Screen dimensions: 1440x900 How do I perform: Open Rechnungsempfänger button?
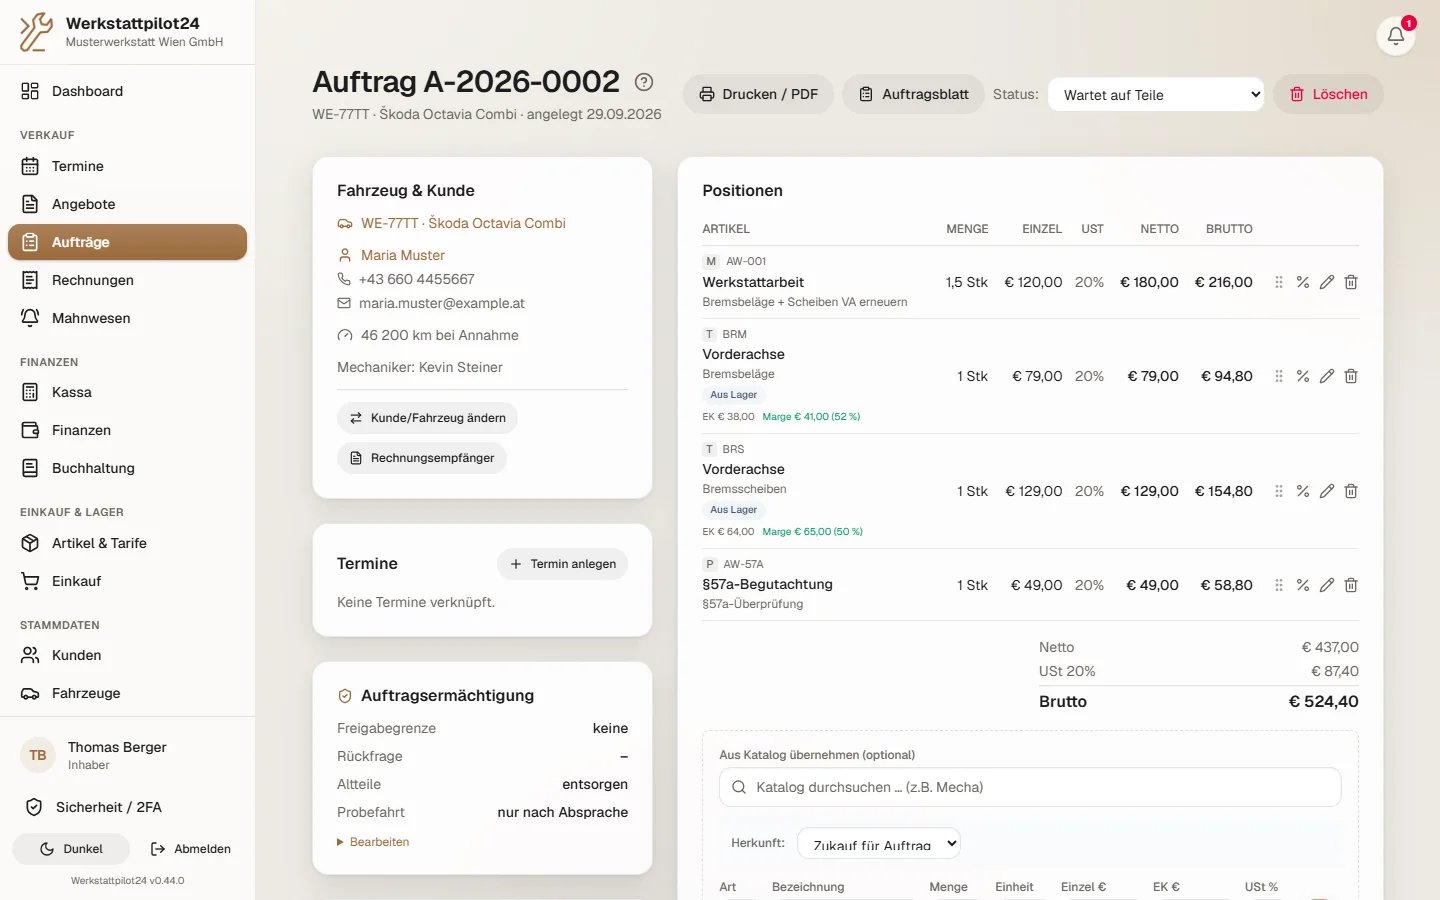point(422,458)
